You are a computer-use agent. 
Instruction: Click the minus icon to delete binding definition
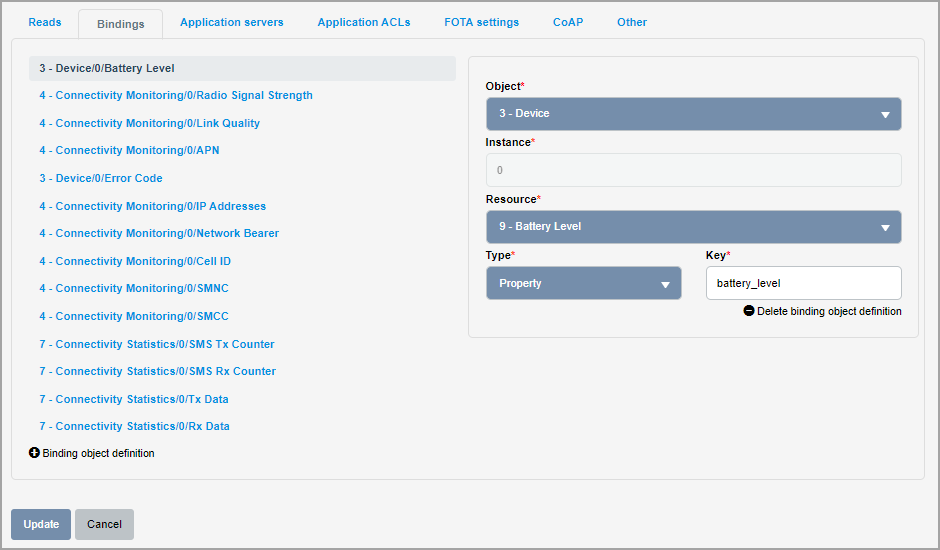click(749, 311)
